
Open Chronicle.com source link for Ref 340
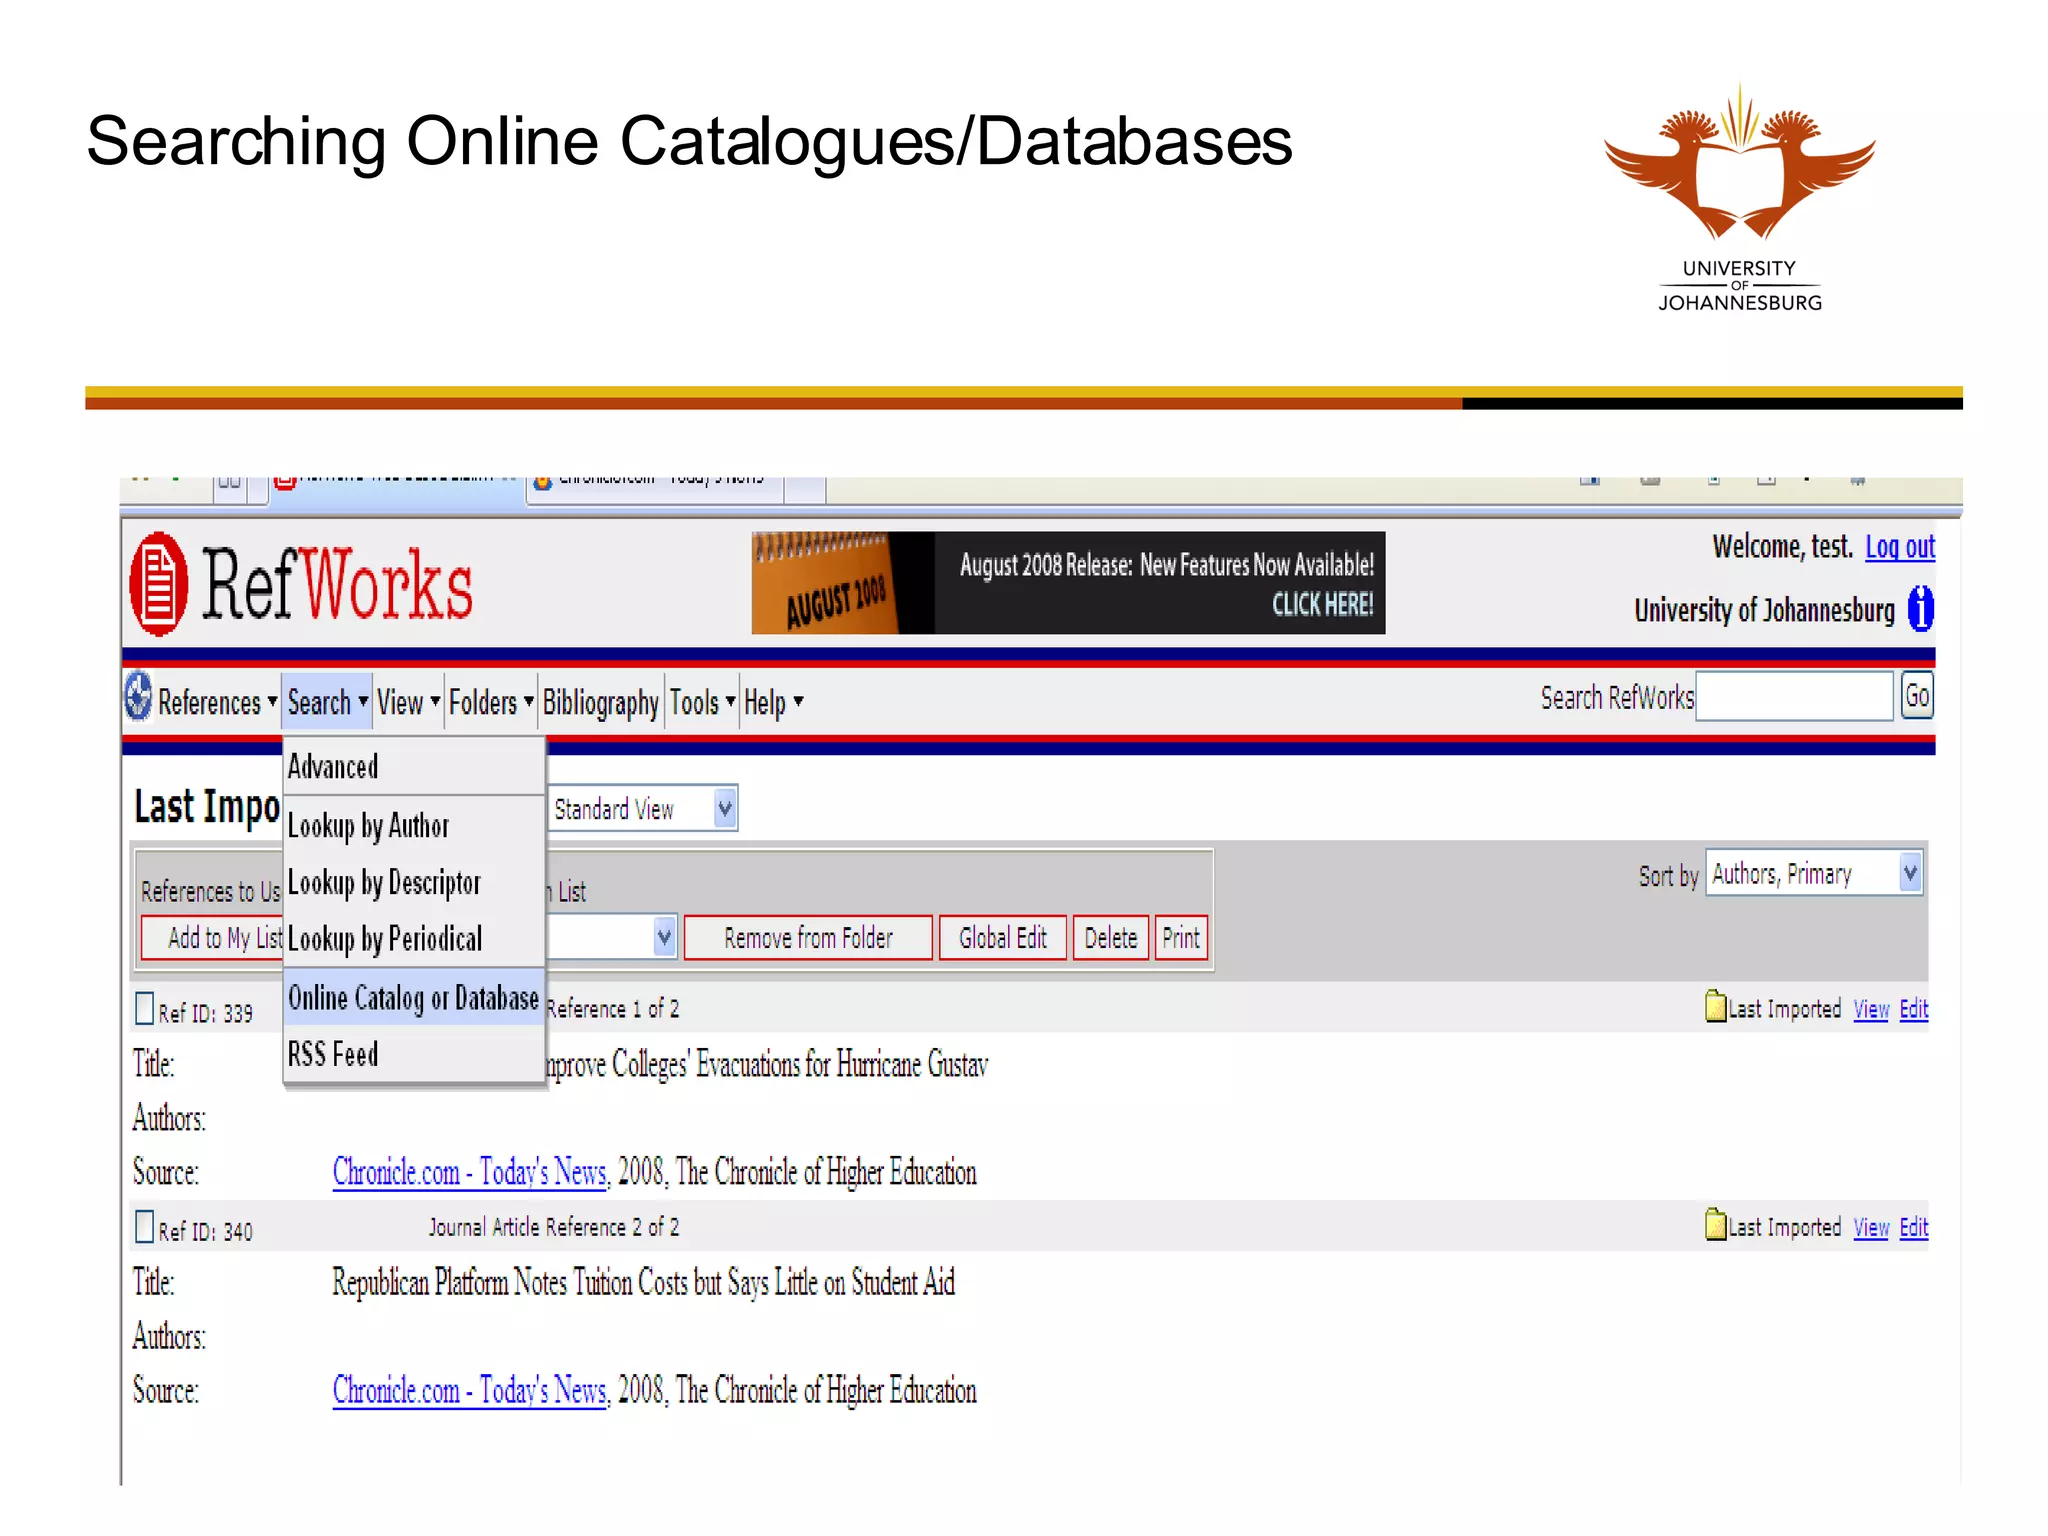pos(470,1390)
